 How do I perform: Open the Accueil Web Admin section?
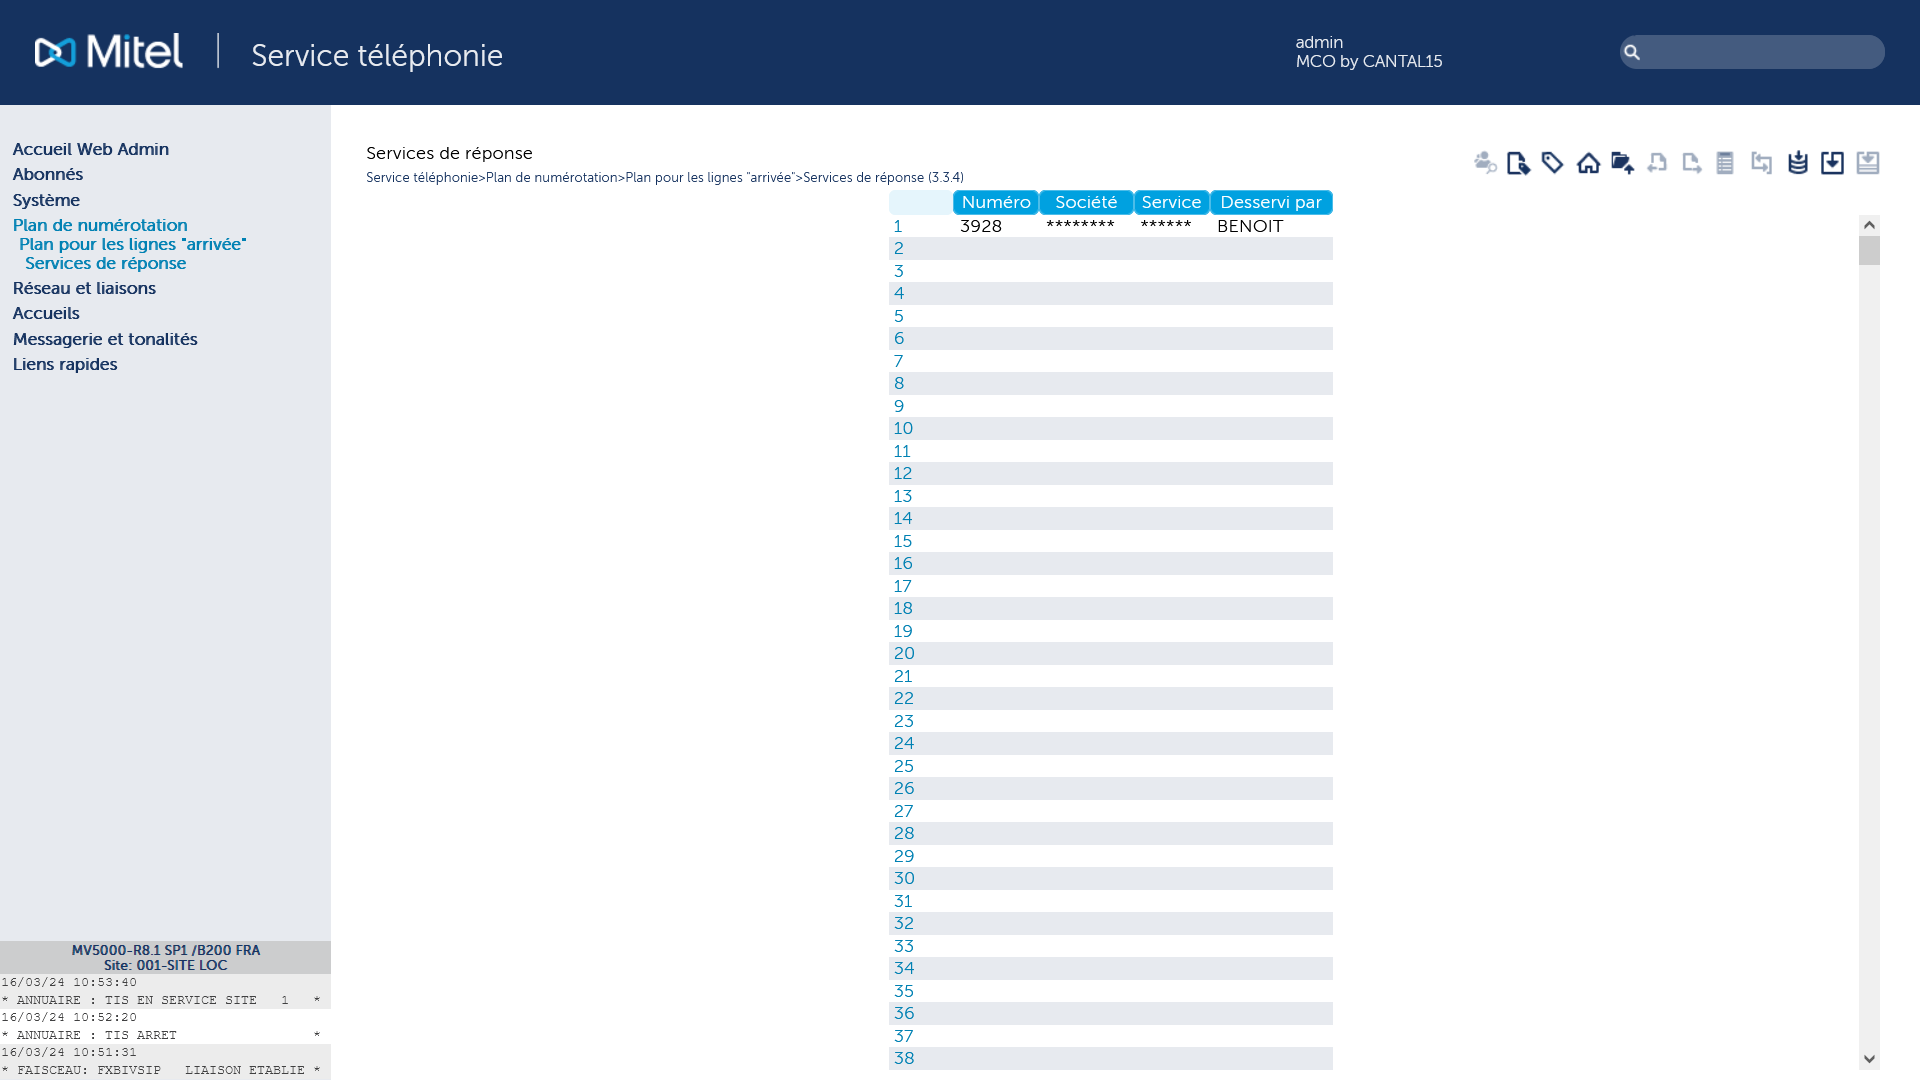point(90,149)
